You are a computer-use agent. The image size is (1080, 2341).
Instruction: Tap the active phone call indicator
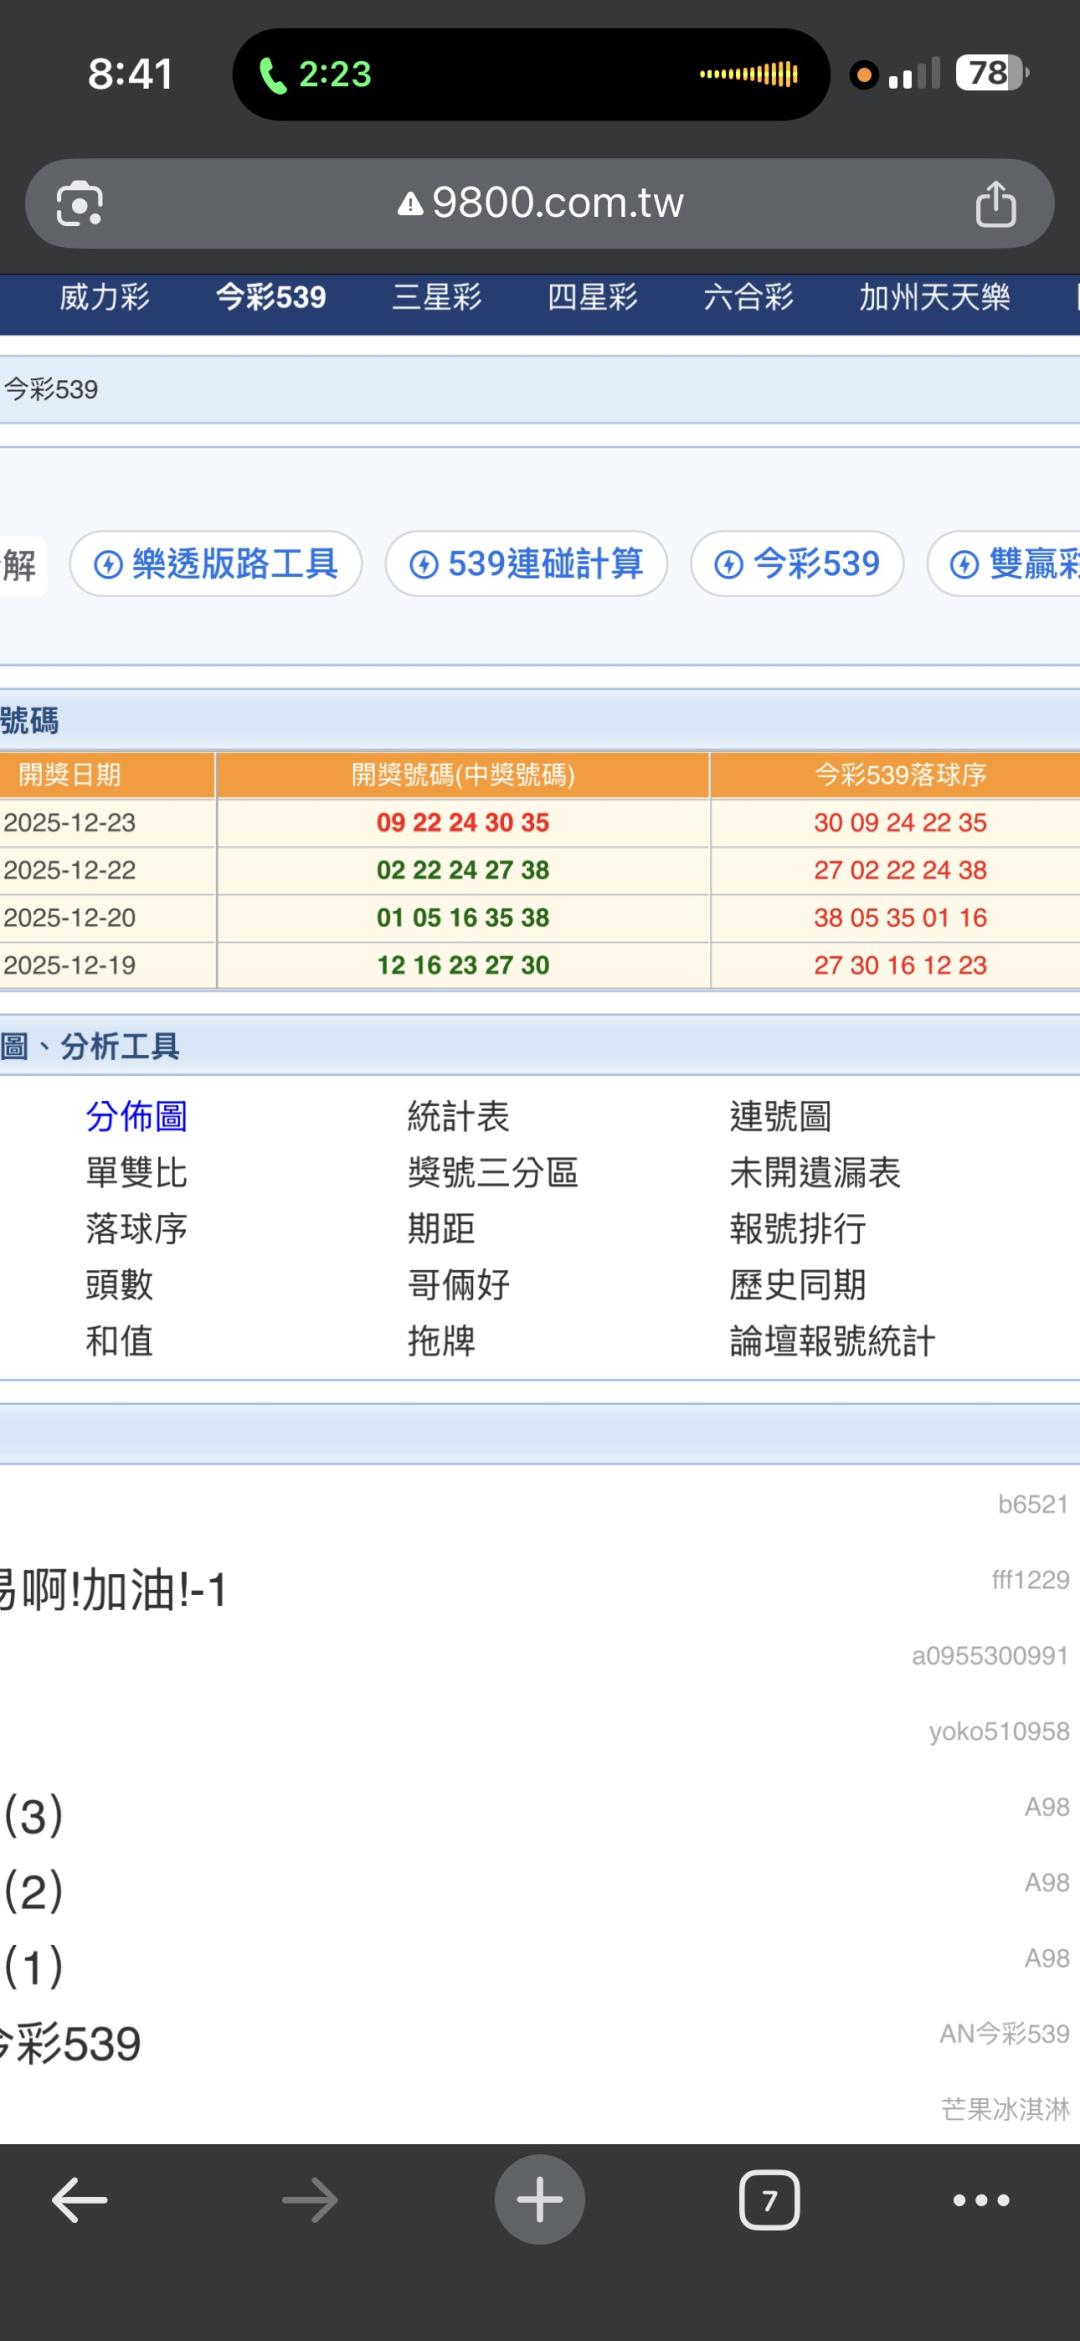(316, 74)
